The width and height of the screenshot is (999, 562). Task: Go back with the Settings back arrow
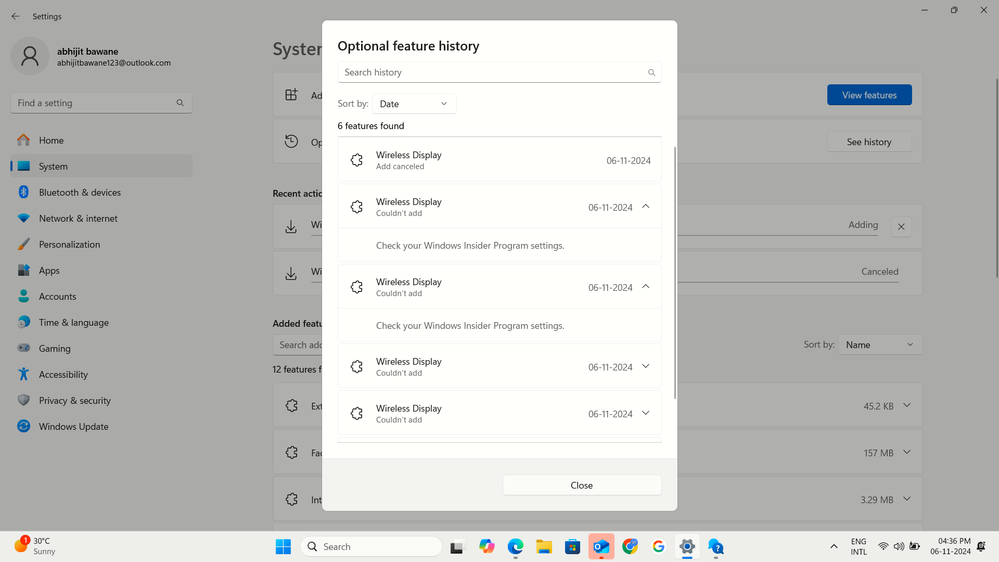coord(15,16)
